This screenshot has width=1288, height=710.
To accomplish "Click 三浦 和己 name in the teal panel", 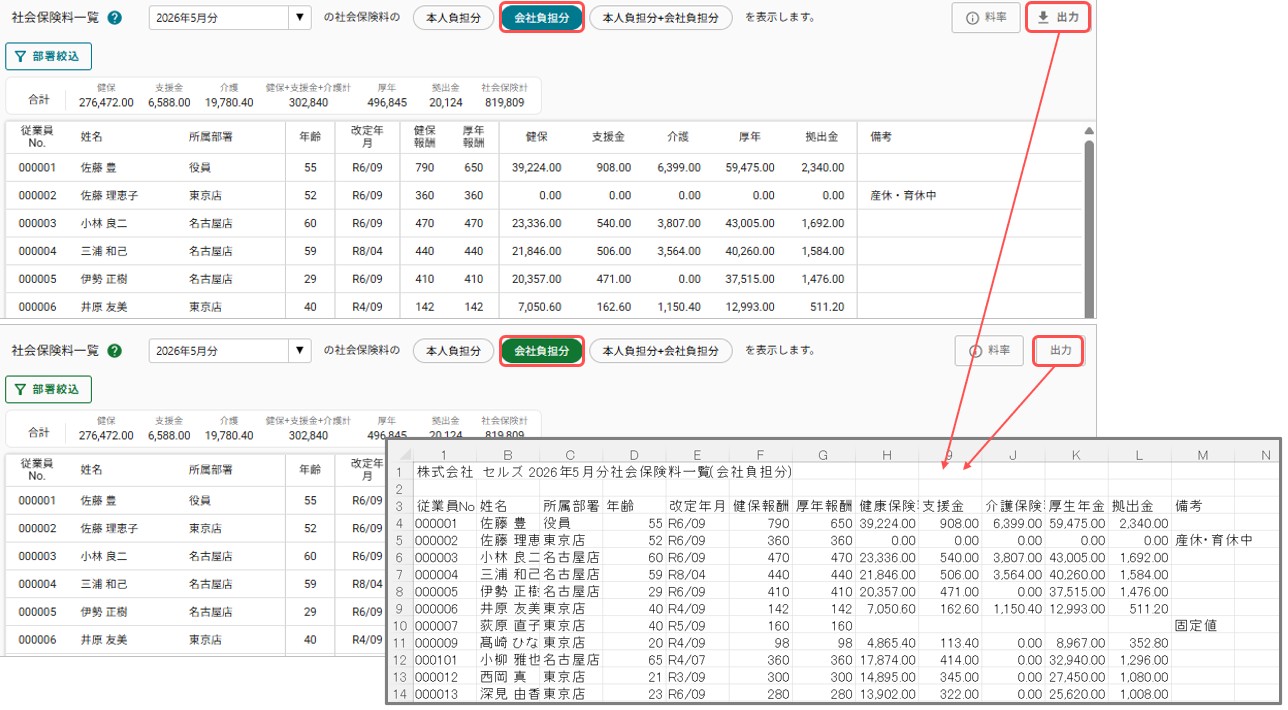I will (104, 252).
